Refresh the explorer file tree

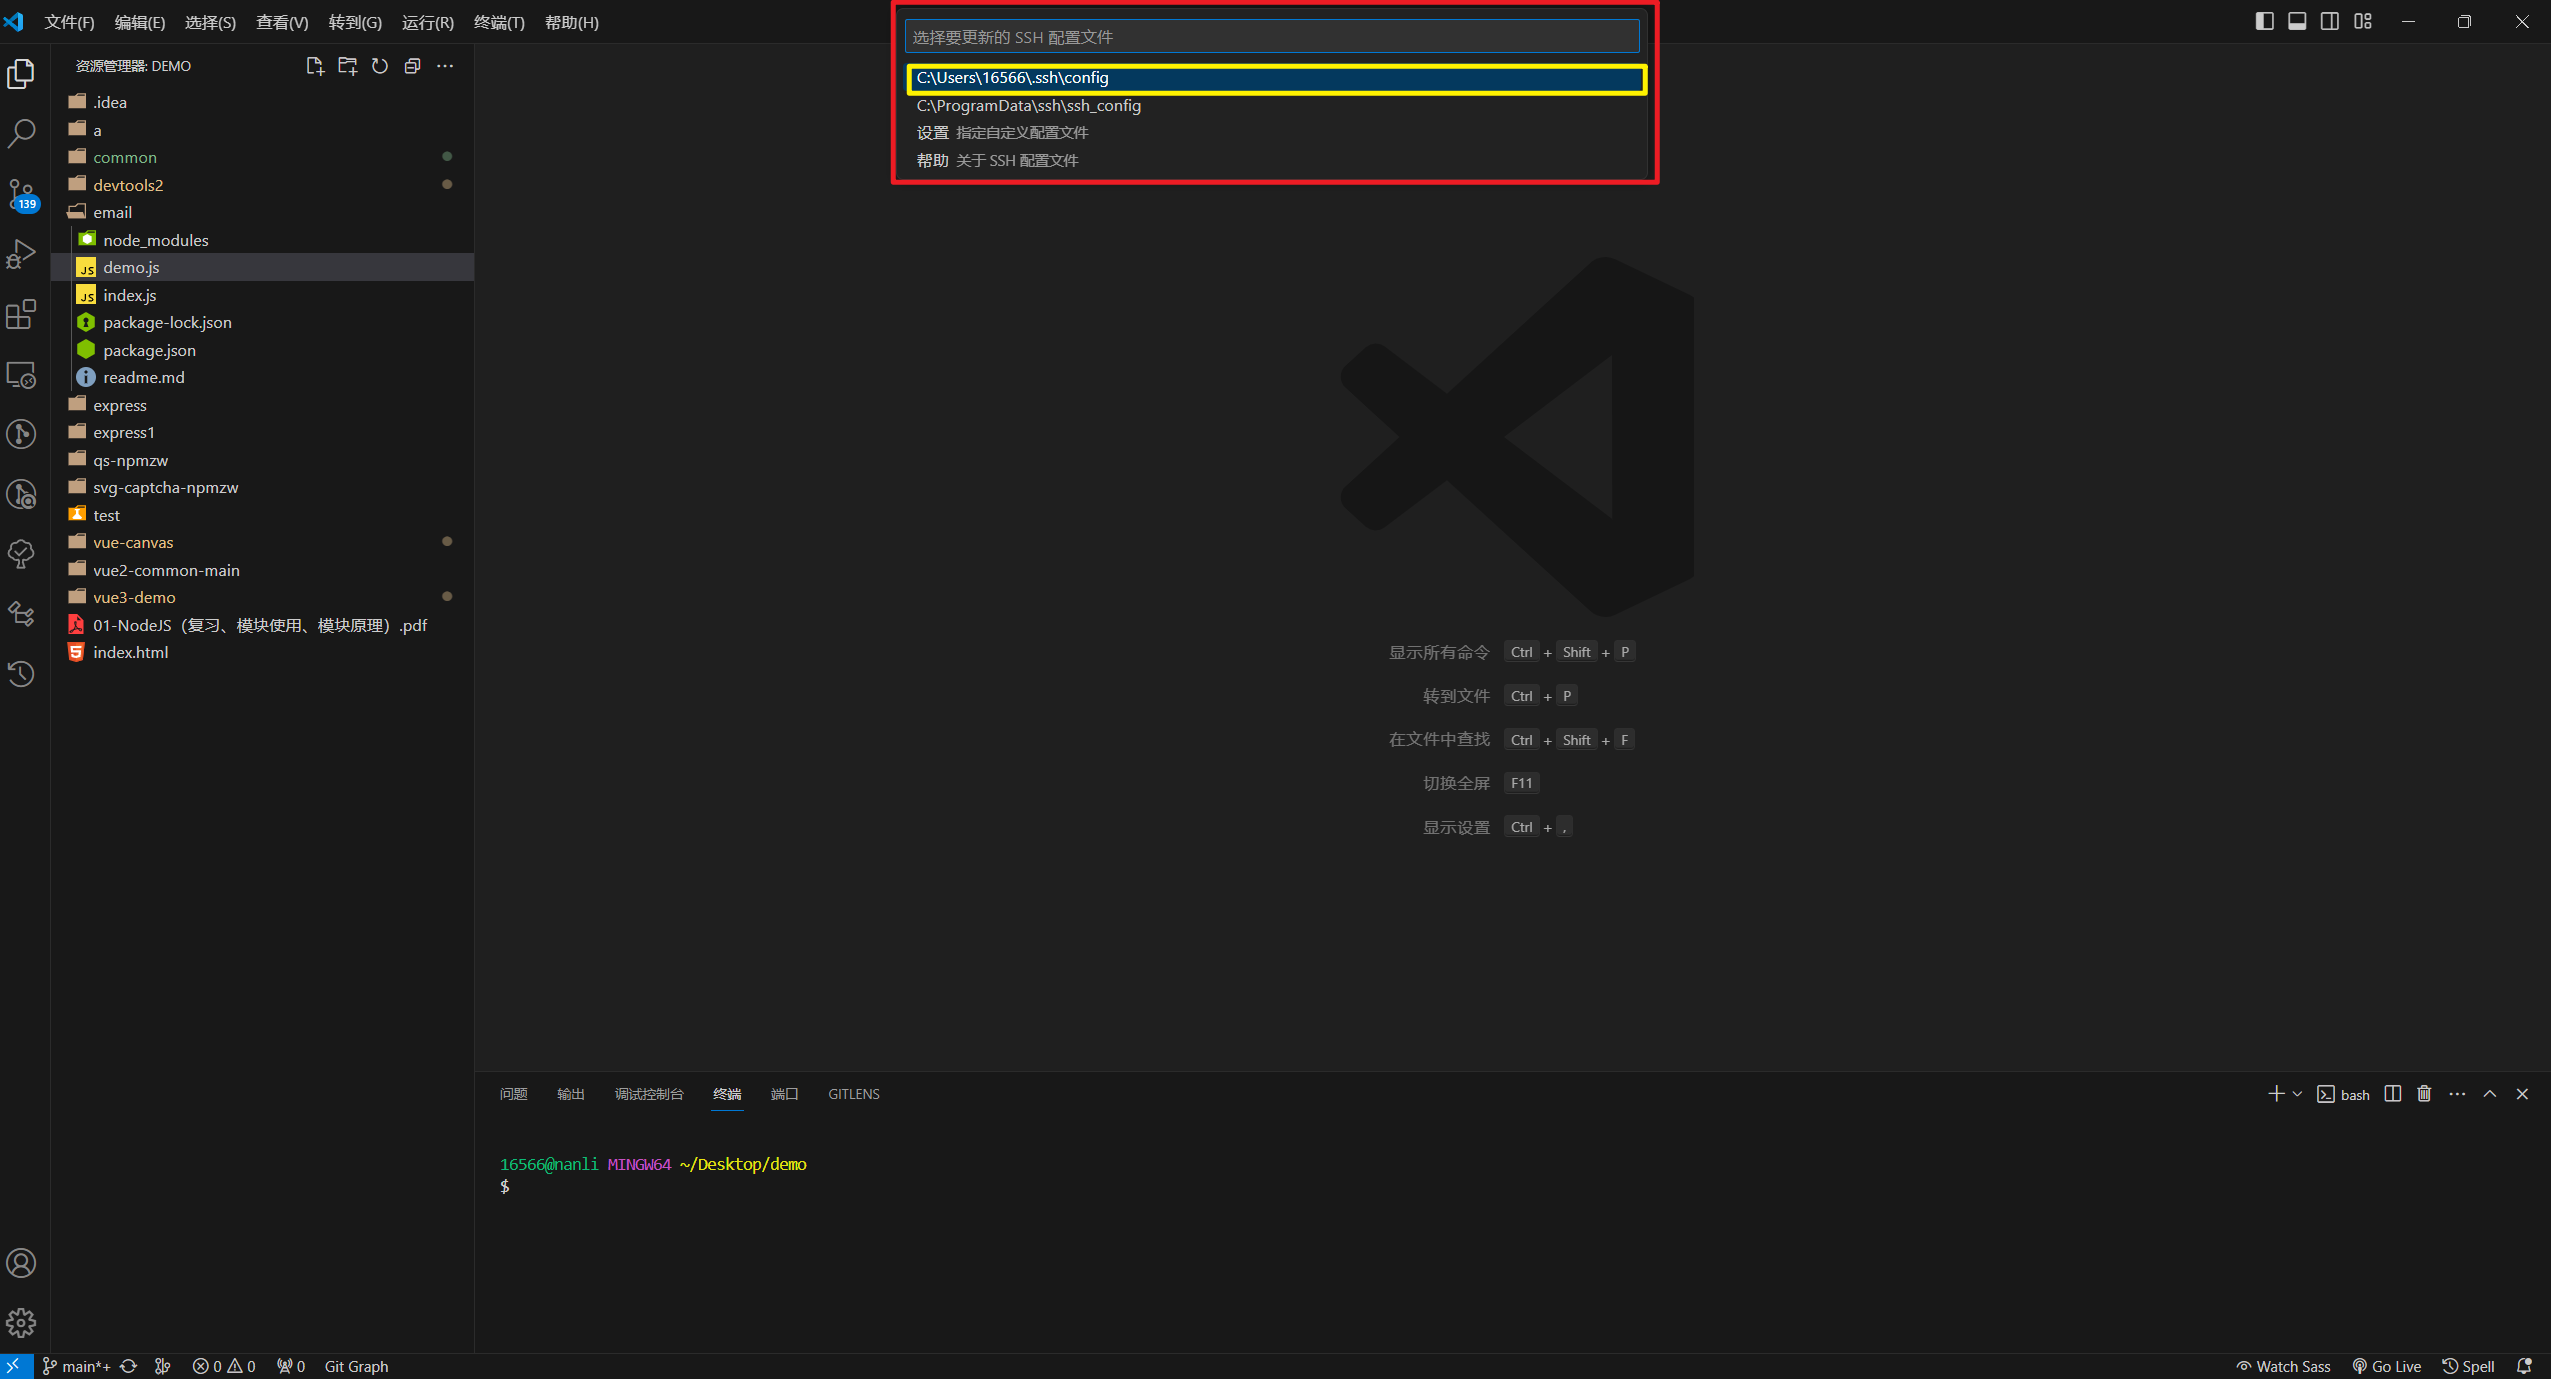tap(380, 66)
